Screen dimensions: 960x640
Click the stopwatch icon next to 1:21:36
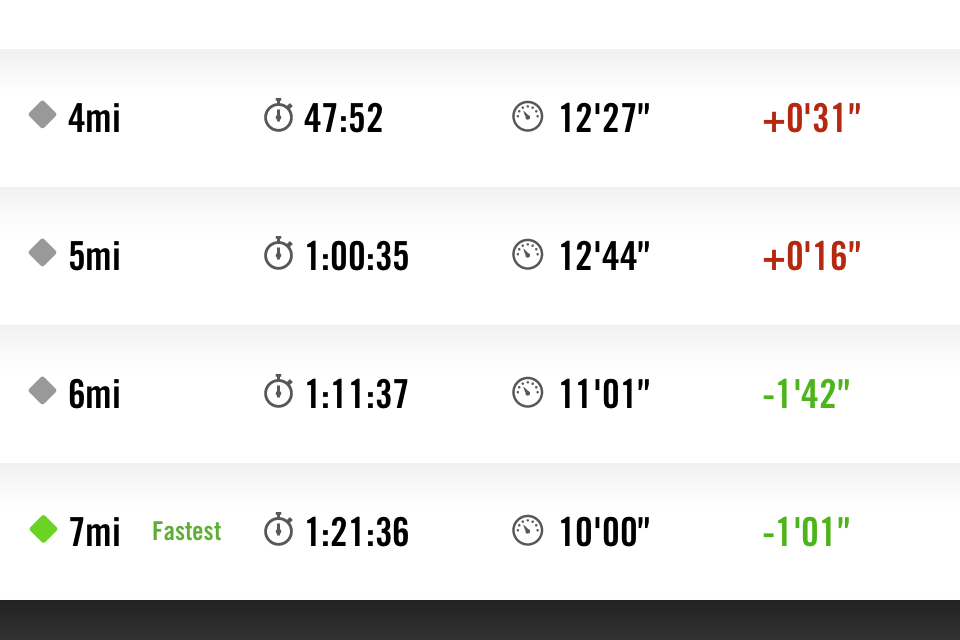click(x=279, y=529)
